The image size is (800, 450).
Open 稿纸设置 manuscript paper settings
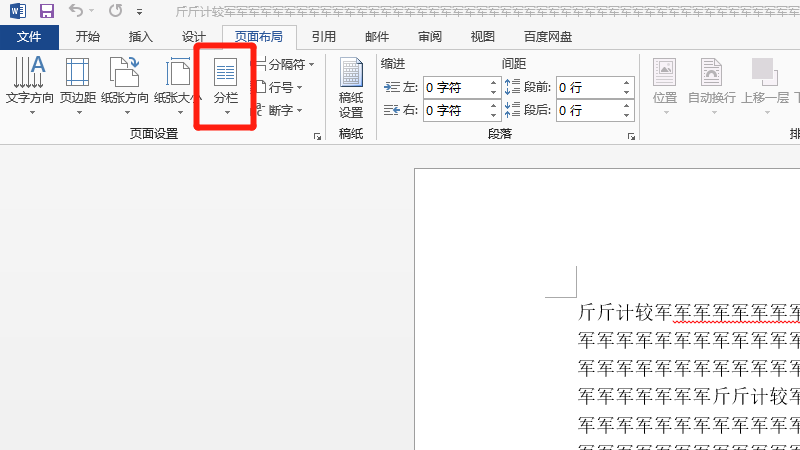click(351, 88)
